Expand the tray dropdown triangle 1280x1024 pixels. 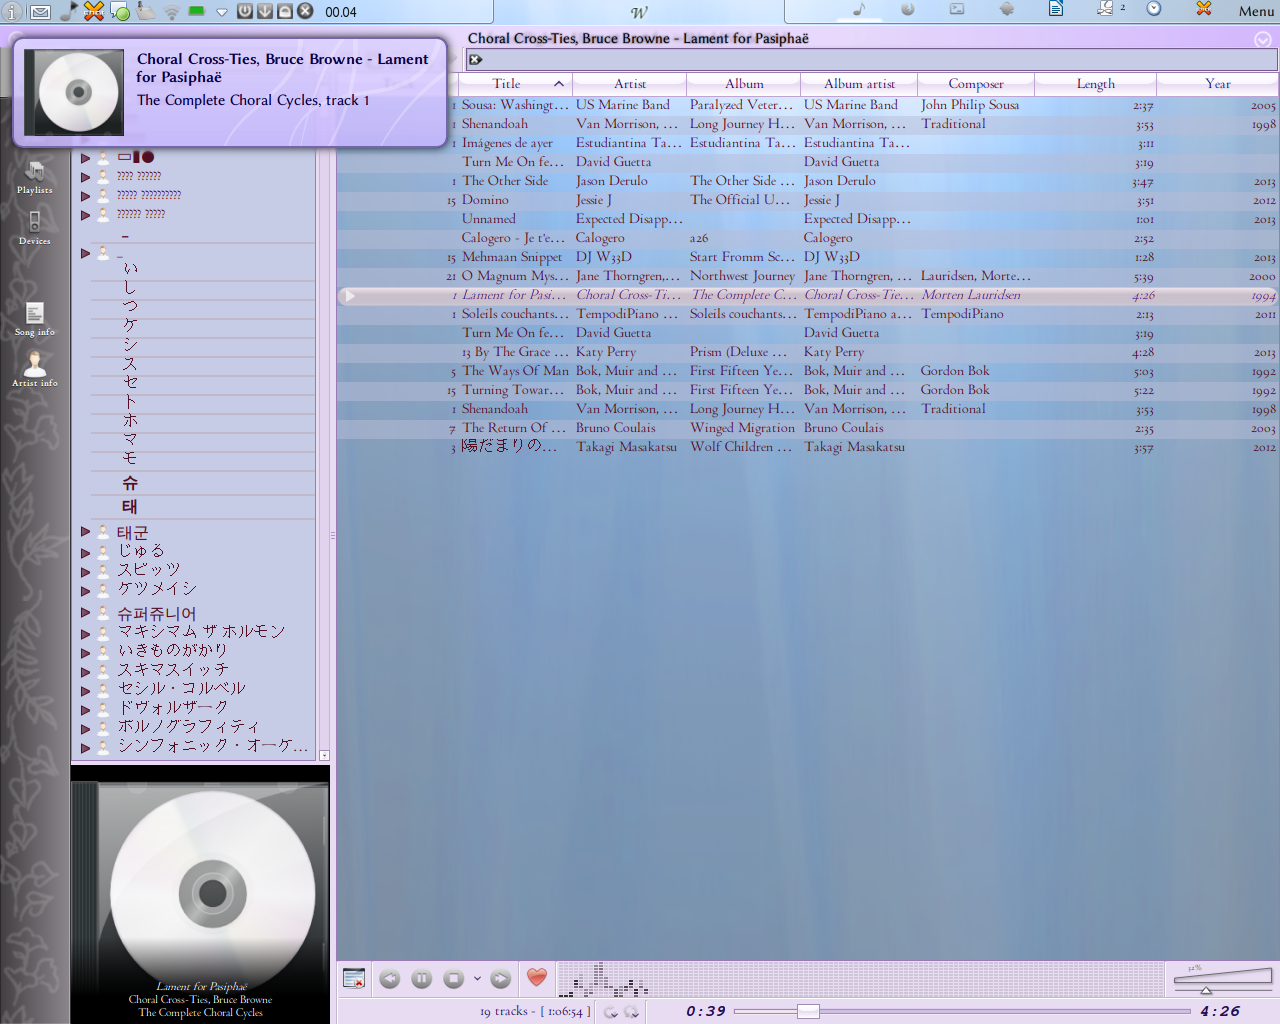(x=222, y=12)
